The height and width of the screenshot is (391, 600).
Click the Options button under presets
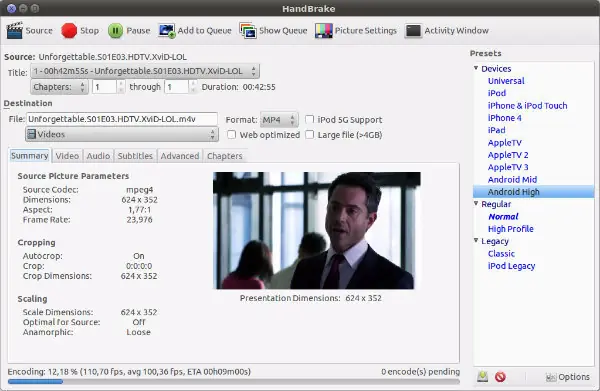pos(567,377)
